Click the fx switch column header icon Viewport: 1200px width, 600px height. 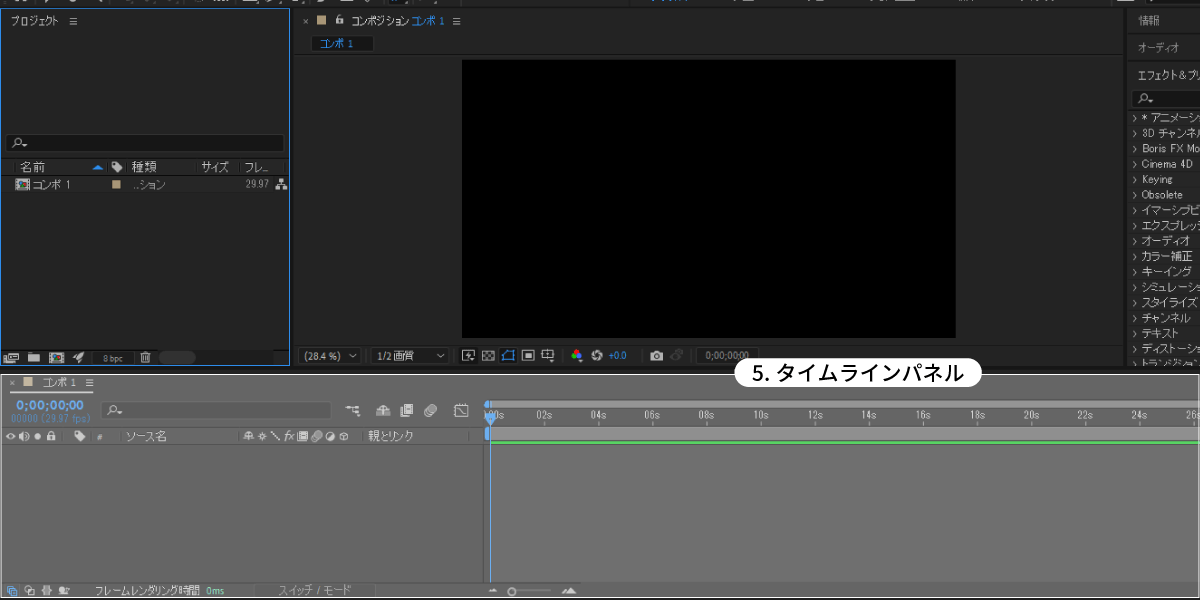[288, 437]
